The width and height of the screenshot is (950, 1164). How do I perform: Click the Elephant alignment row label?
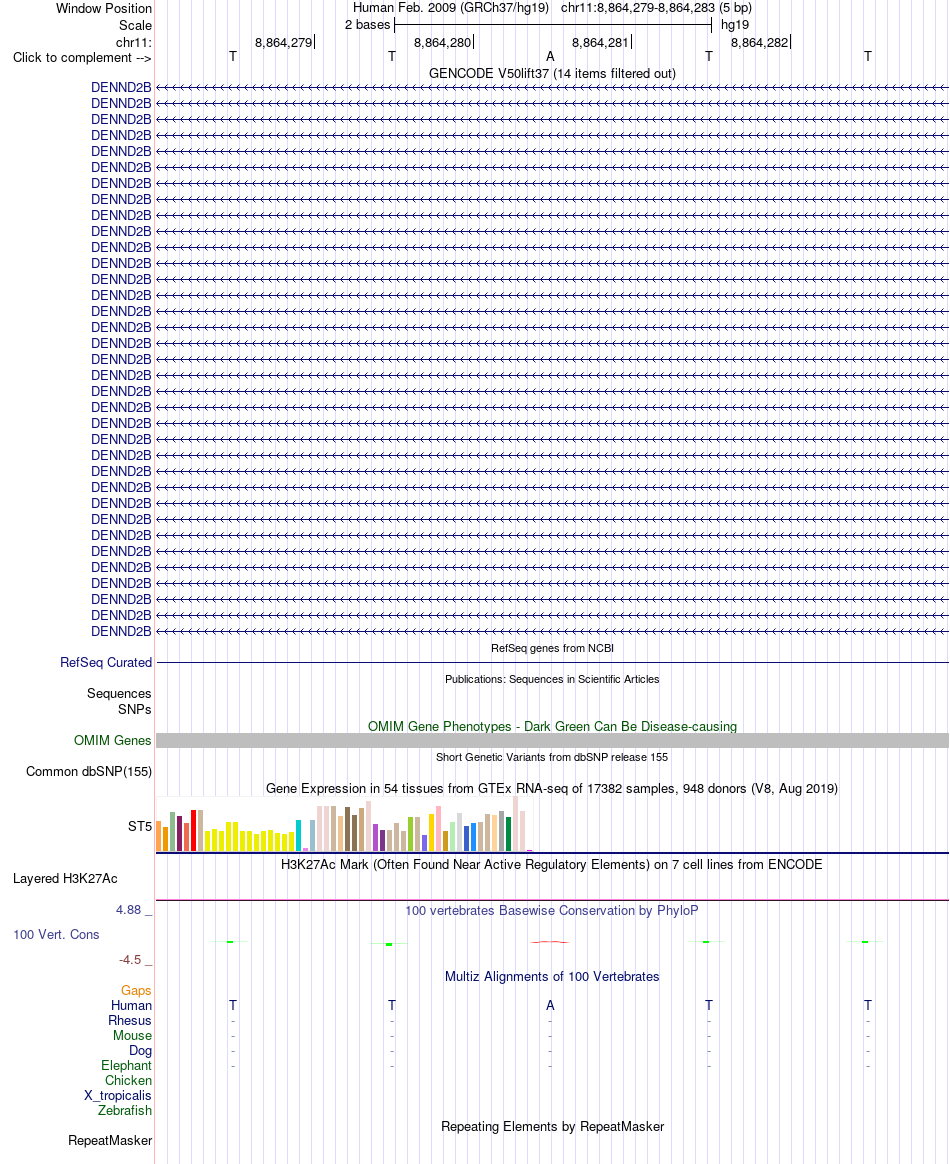pos(126,1065)
